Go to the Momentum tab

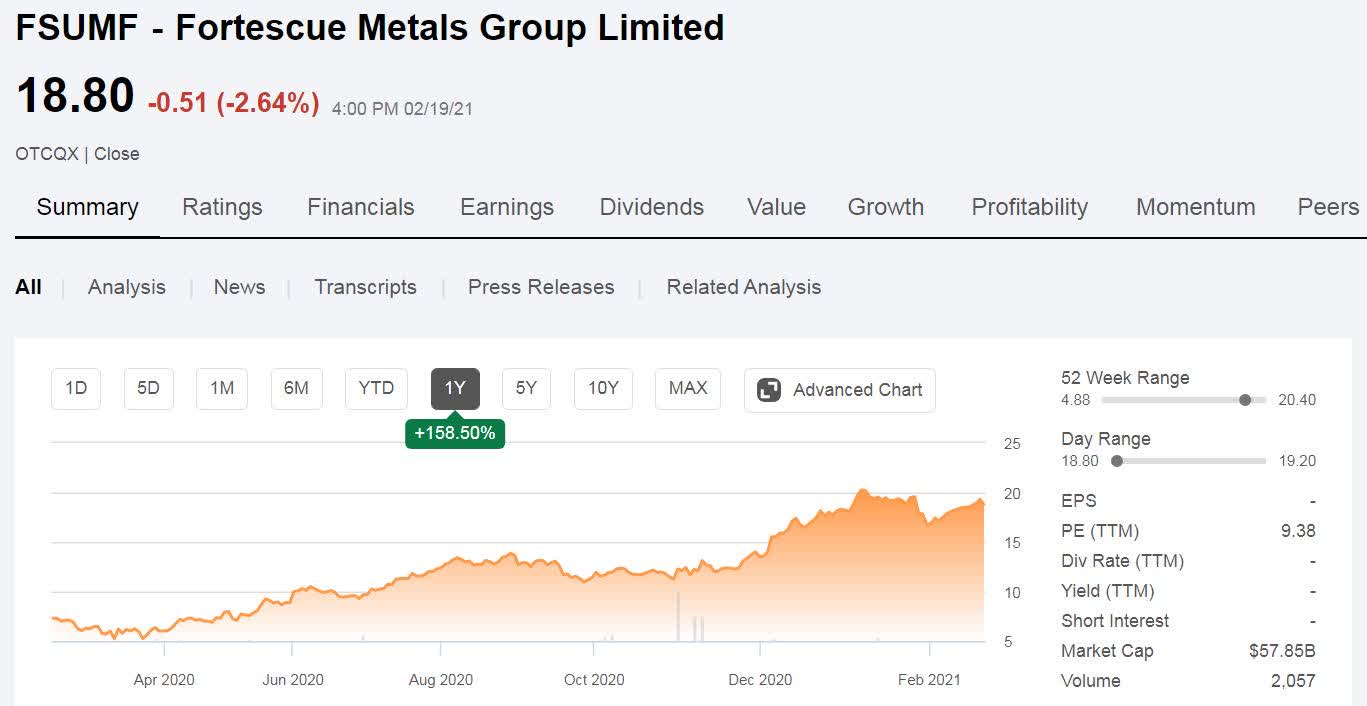pos(1195,207)
